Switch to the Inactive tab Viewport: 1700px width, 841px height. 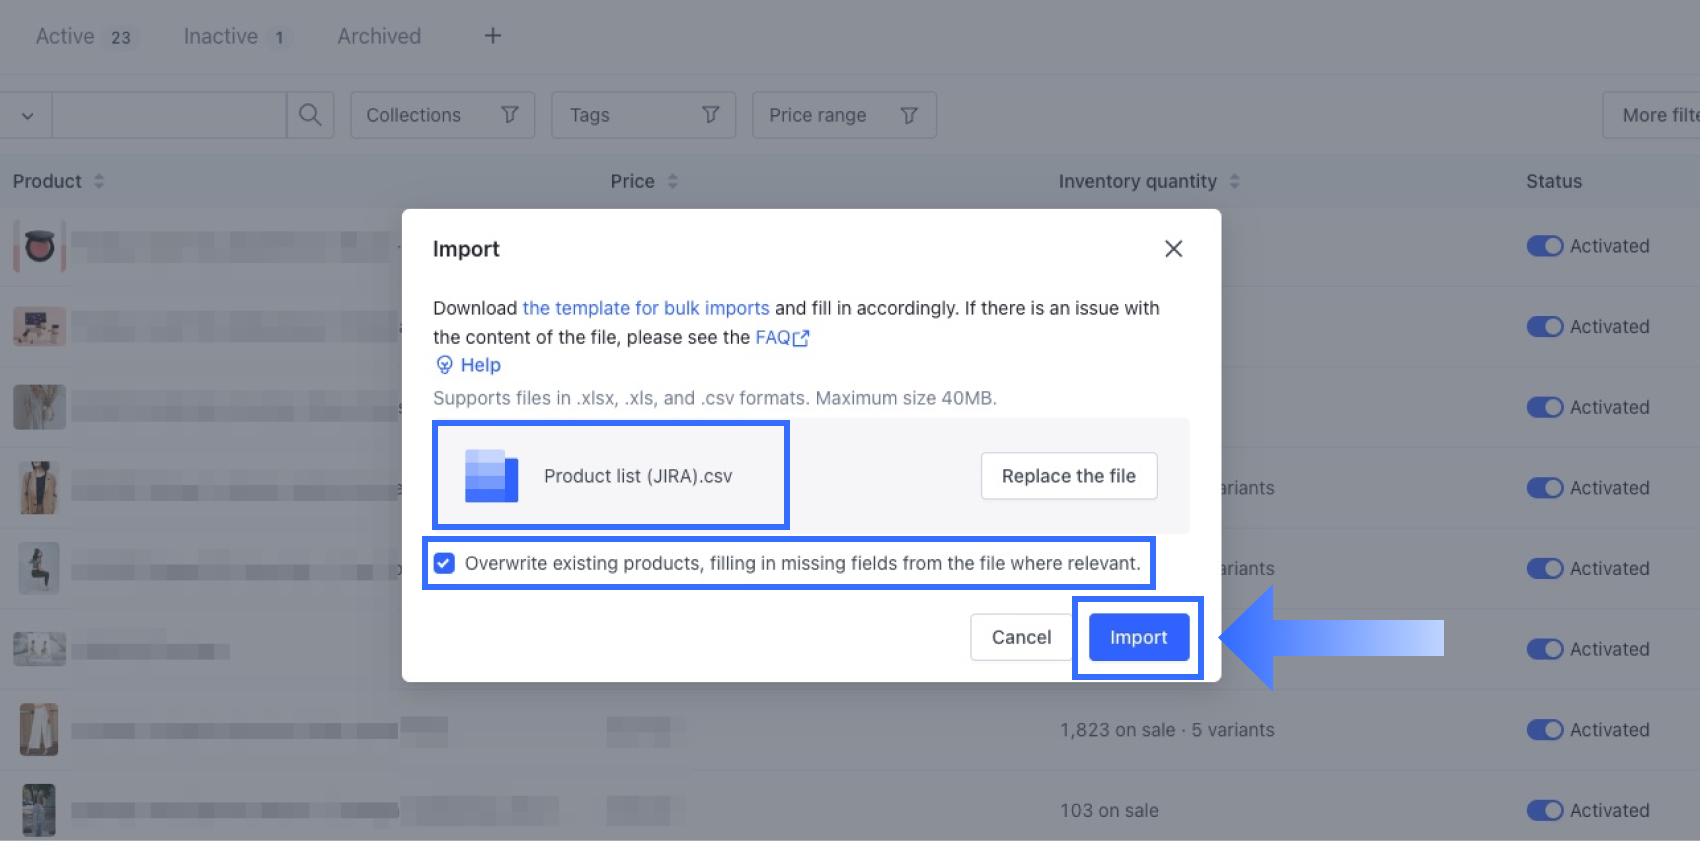tap(222, 36)
